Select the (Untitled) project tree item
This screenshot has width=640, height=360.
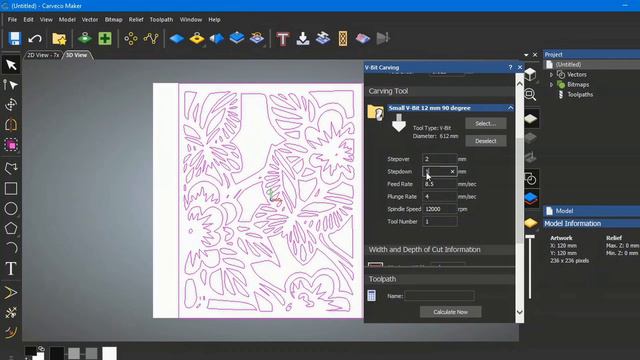568,64
